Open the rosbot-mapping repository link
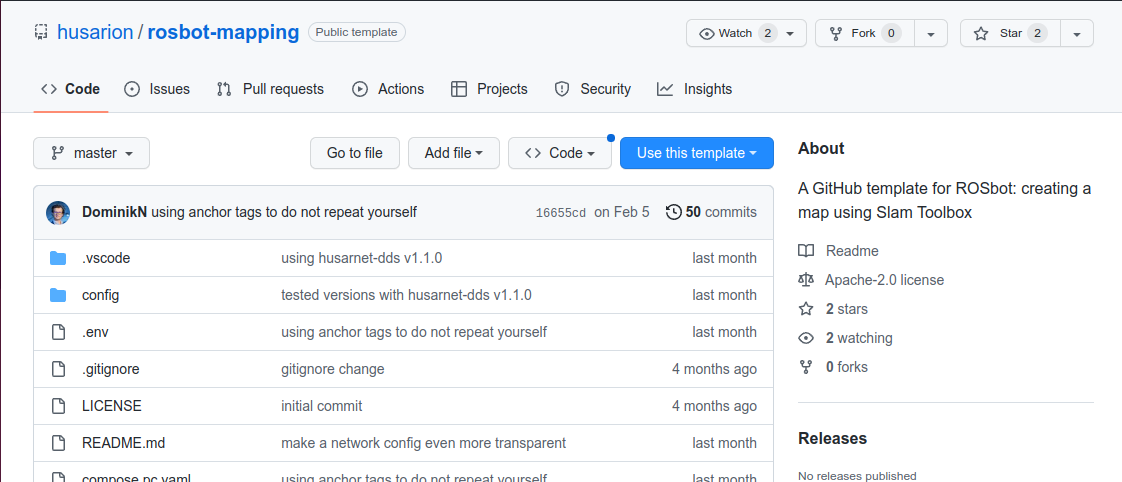Screen dimensions: 1122x482 pos(223,32)
